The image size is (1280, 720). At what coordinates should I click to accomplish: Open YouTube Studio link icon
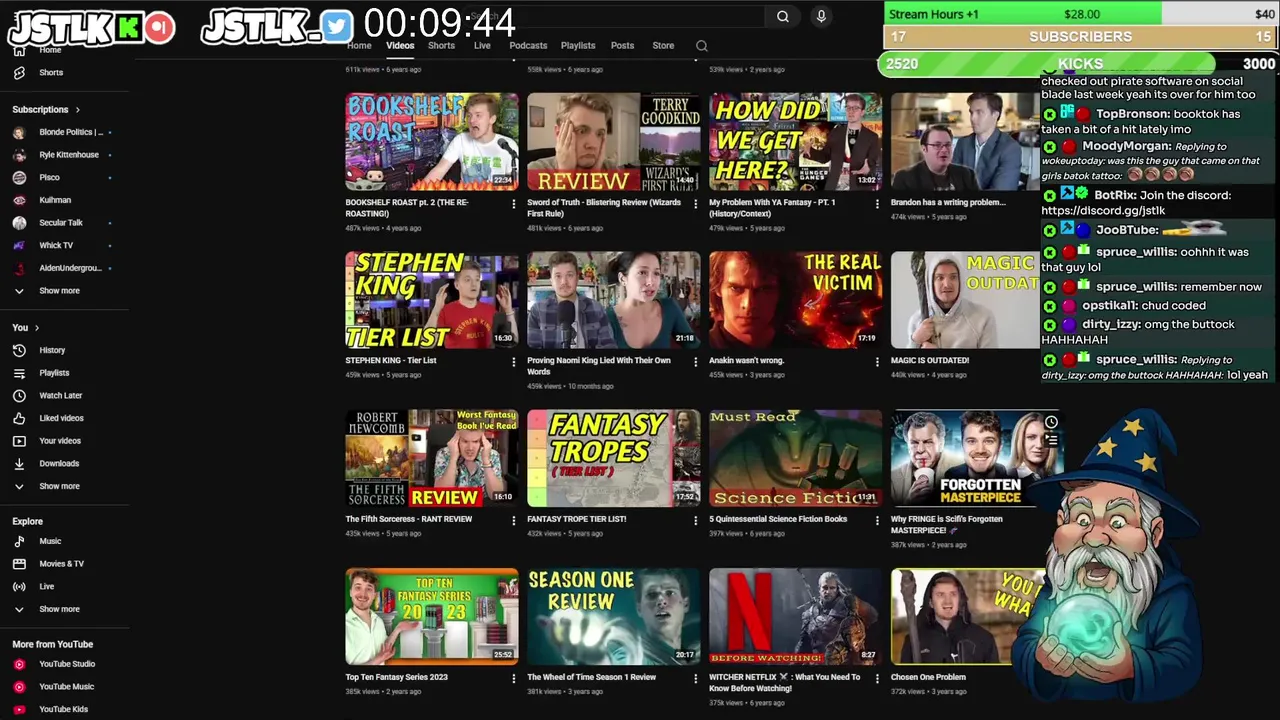(x=19, y=664)
